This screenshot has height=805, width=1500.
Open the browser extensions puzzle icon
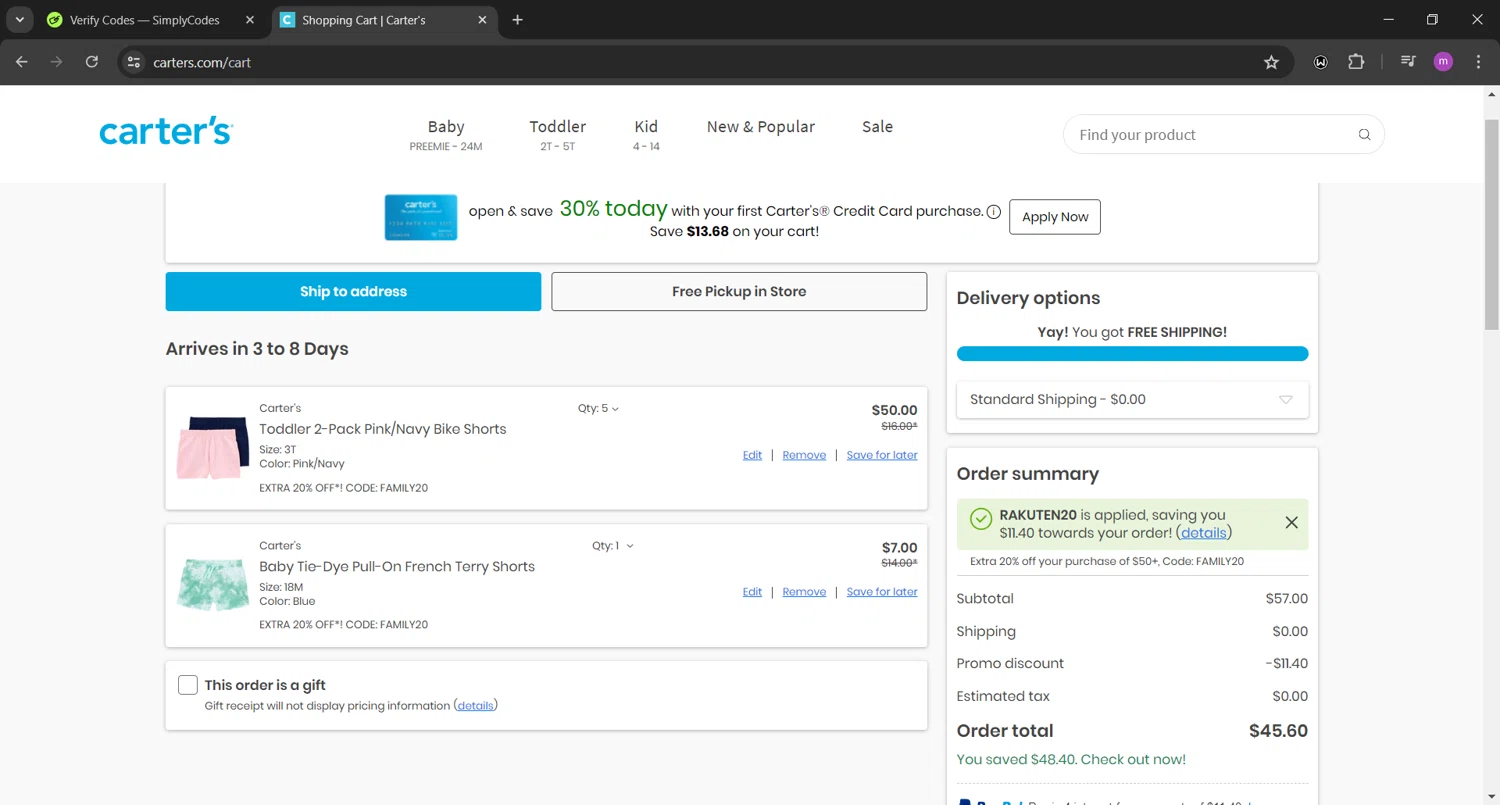coord(1356,62)
